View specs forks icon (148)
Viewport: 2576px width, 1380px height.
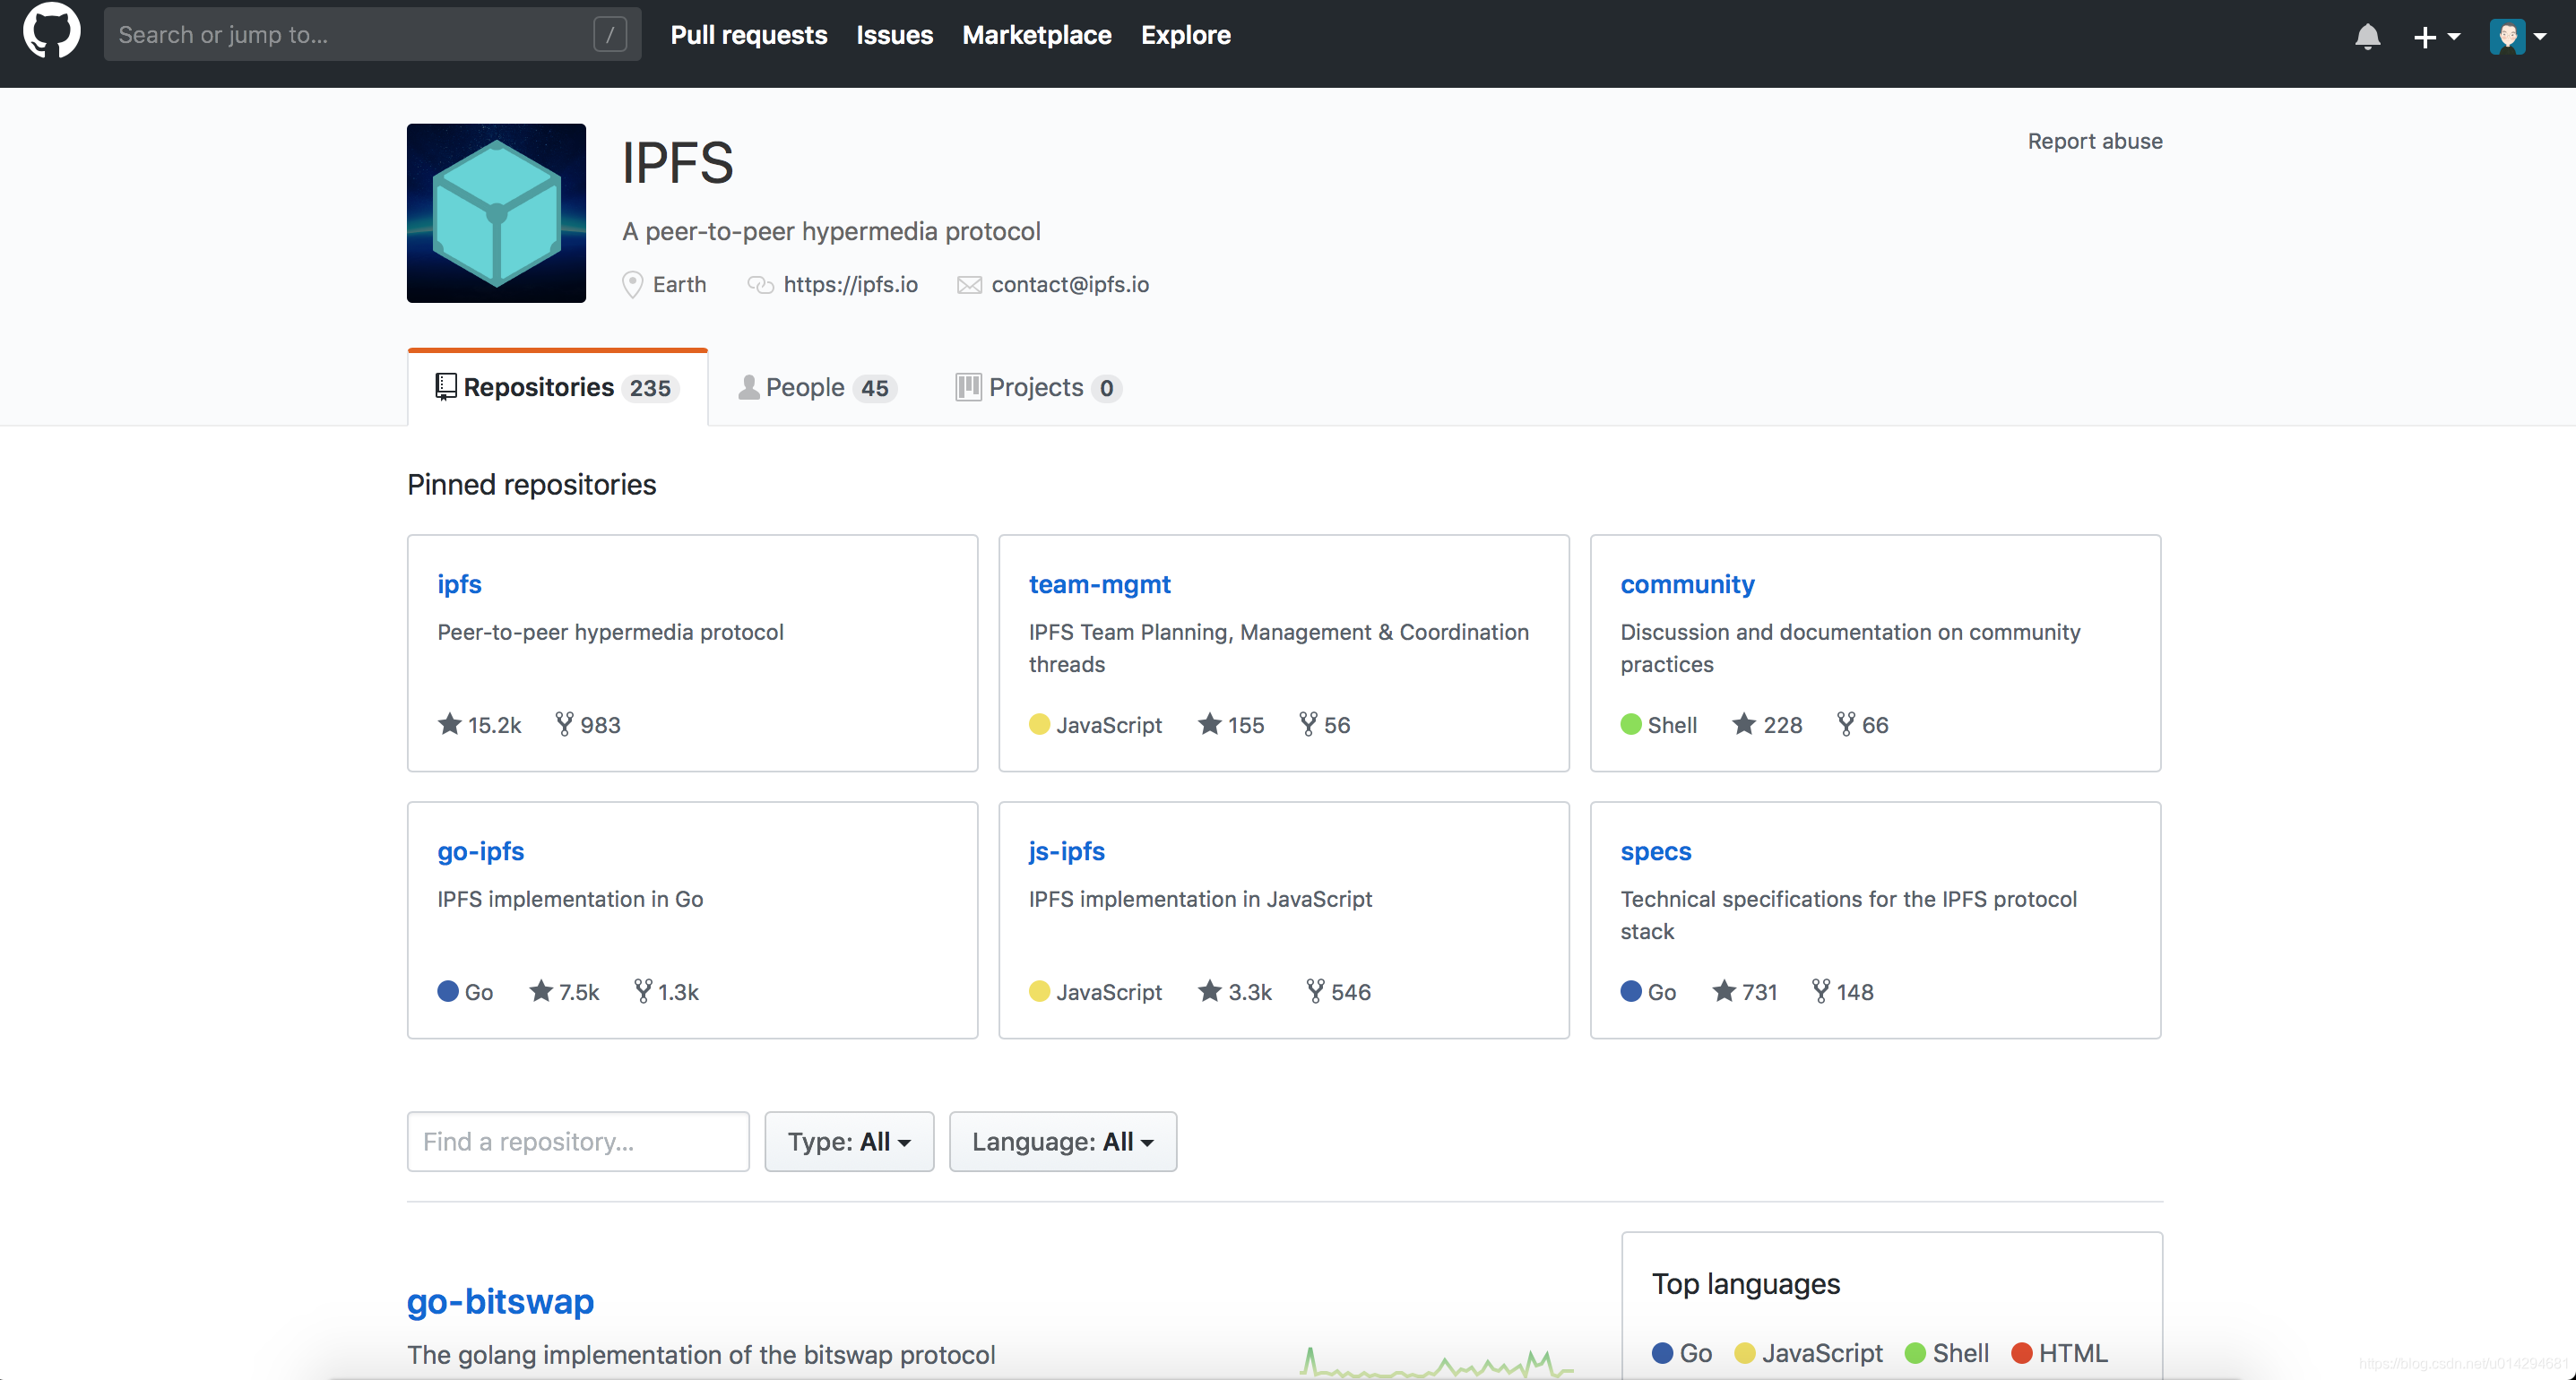1820,990
